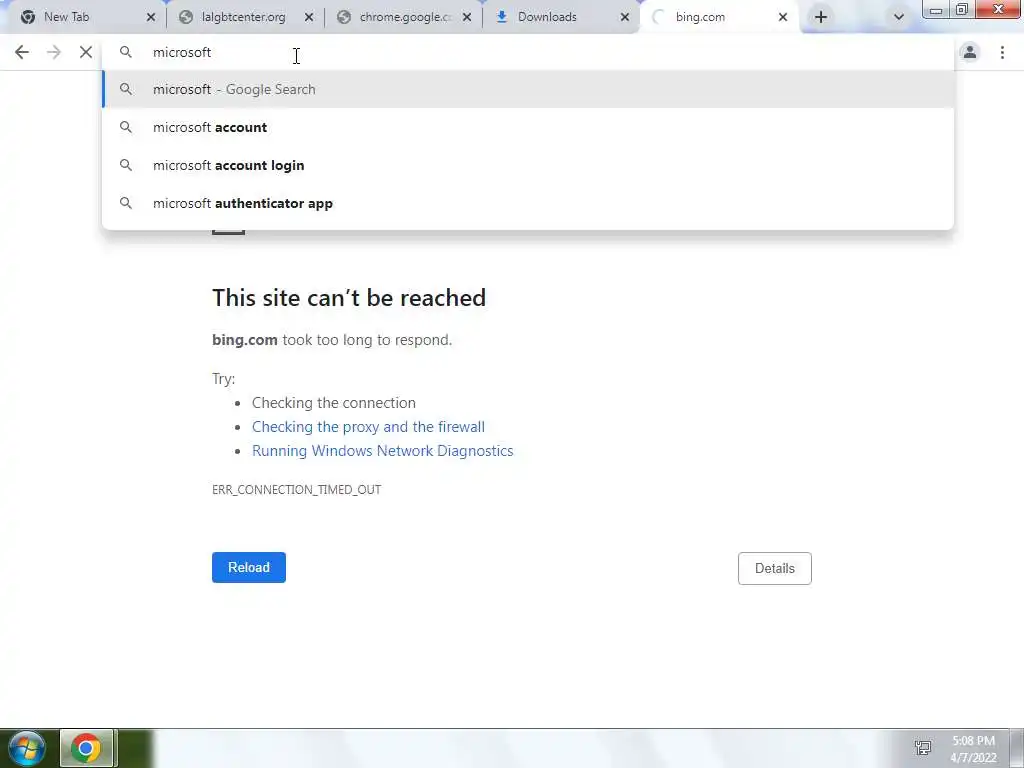This screenshot has height=768, width=1024.
Task: Click the address bar containing microsoft
Action: 528,52
